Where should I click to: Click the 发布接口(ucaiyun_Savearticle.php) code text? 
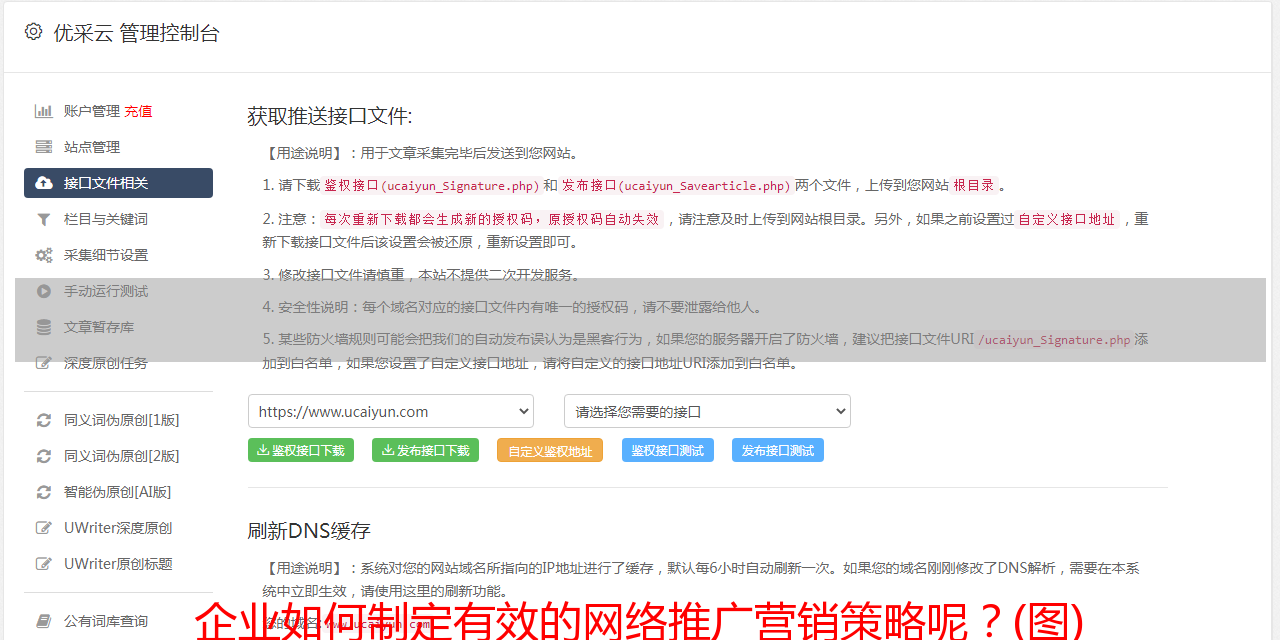[x=676, y=185]
